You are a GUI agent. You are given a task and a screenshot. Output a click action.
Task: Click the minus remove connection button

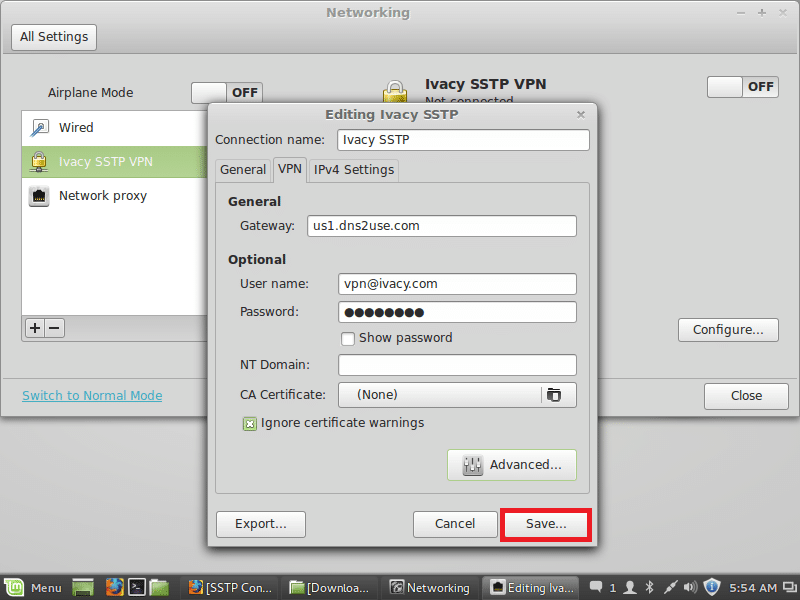pyautogui.click(x=55, y=328)
